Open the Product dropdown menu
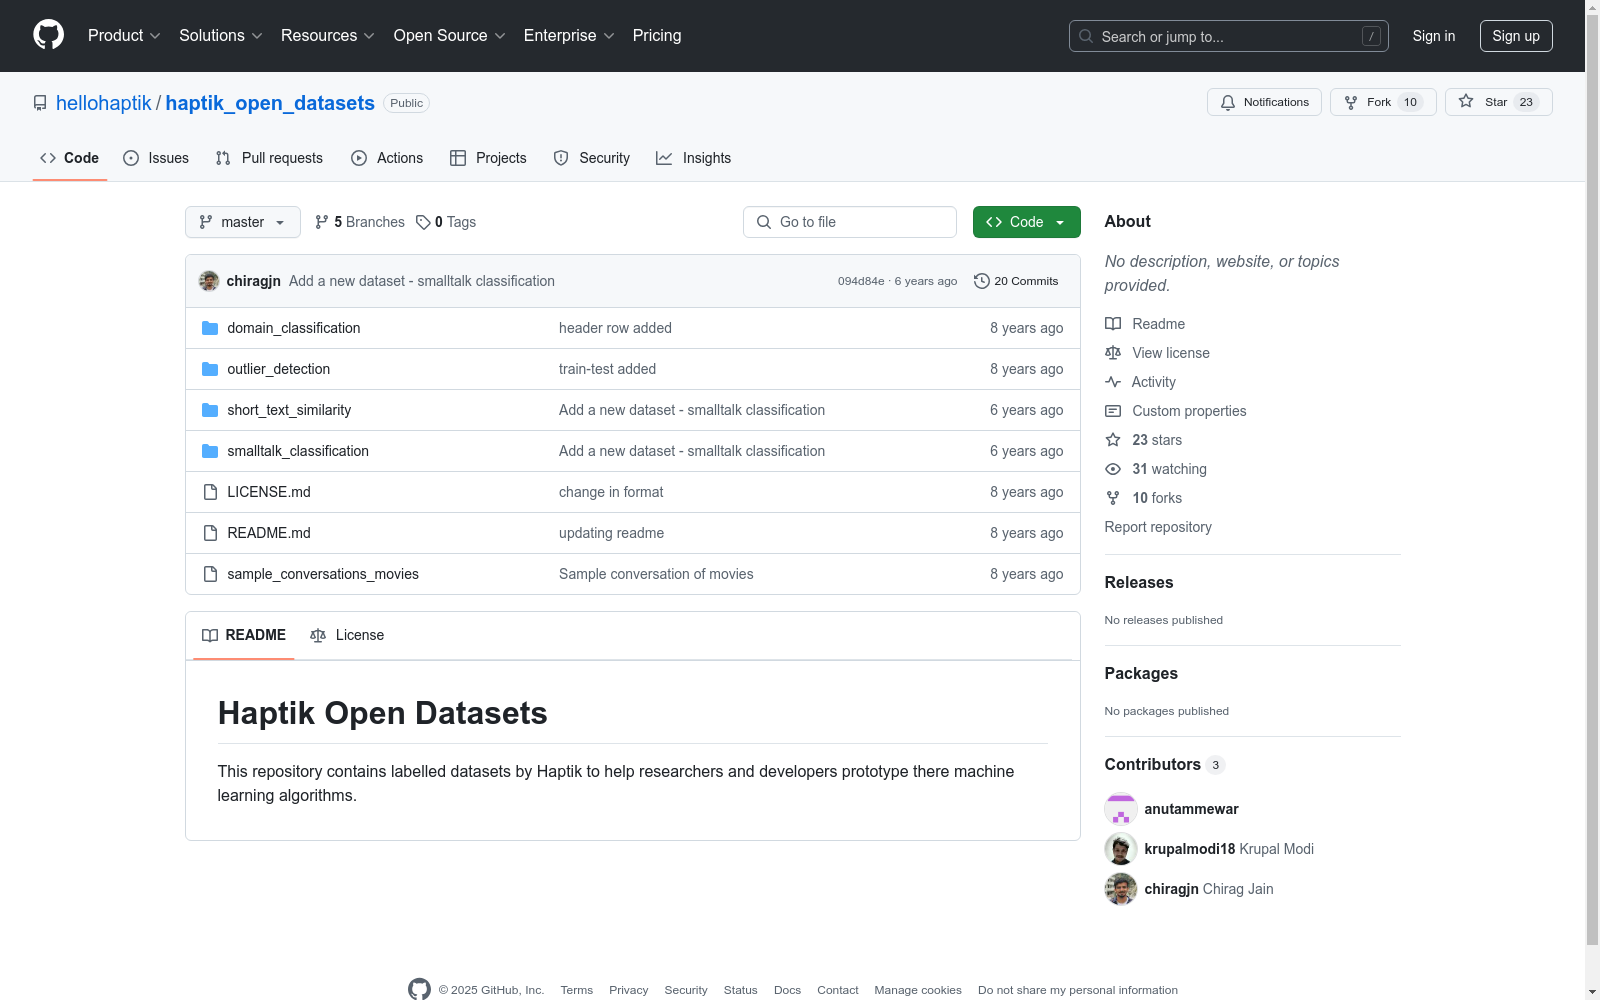Image resolution: width=1600 pixels, height=1000 pixels. tap(124, 36)
